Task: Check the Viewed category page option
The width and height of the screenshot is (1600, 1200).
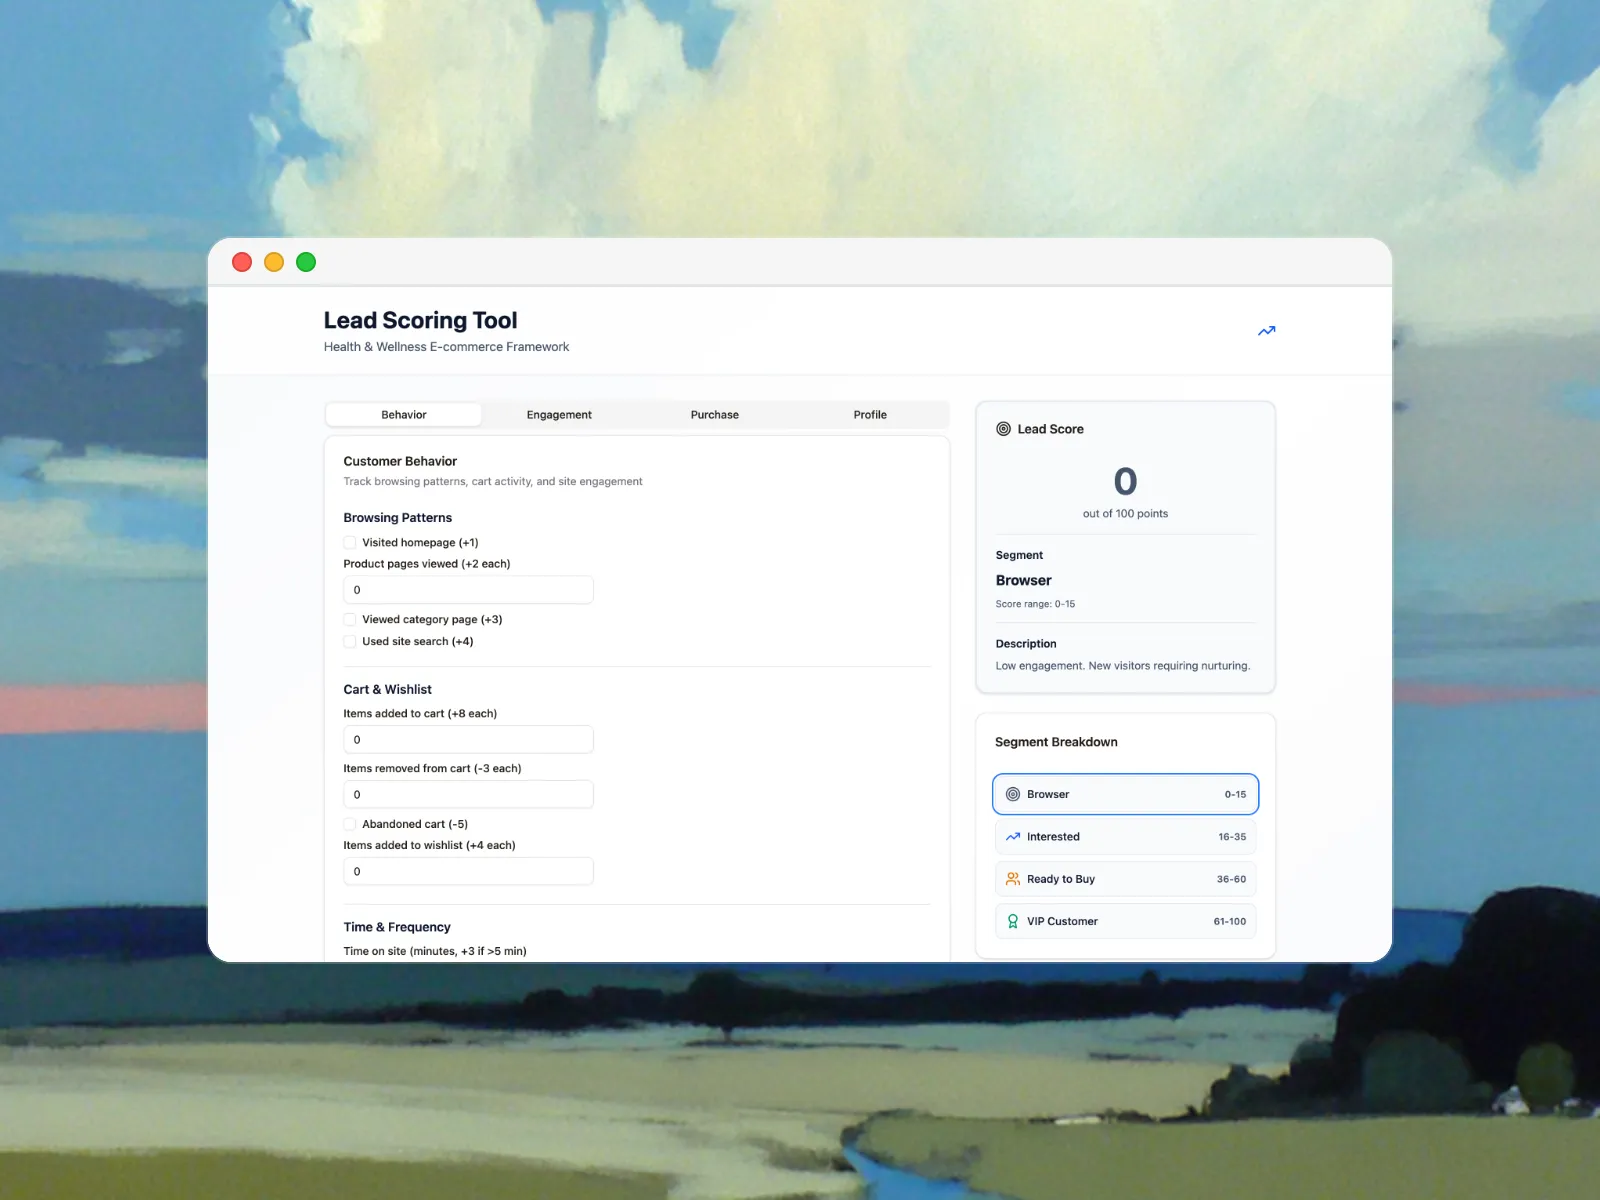Action: (x=350, y=620)
